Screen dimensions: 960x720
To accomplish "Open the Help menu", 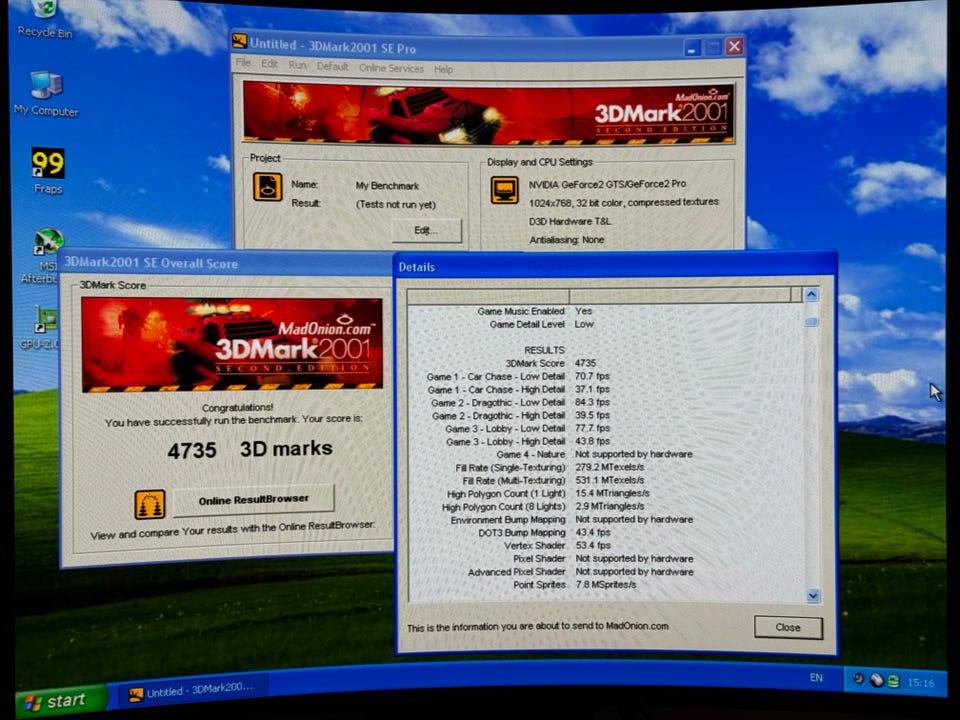I will 444,69.
